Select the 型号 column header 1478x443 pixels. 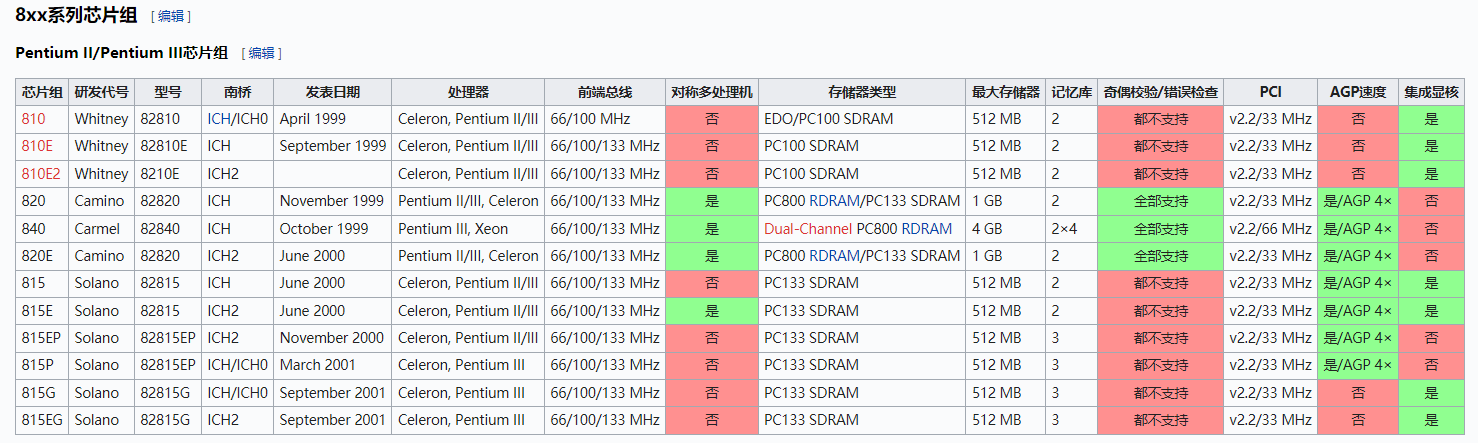[168, 92]
